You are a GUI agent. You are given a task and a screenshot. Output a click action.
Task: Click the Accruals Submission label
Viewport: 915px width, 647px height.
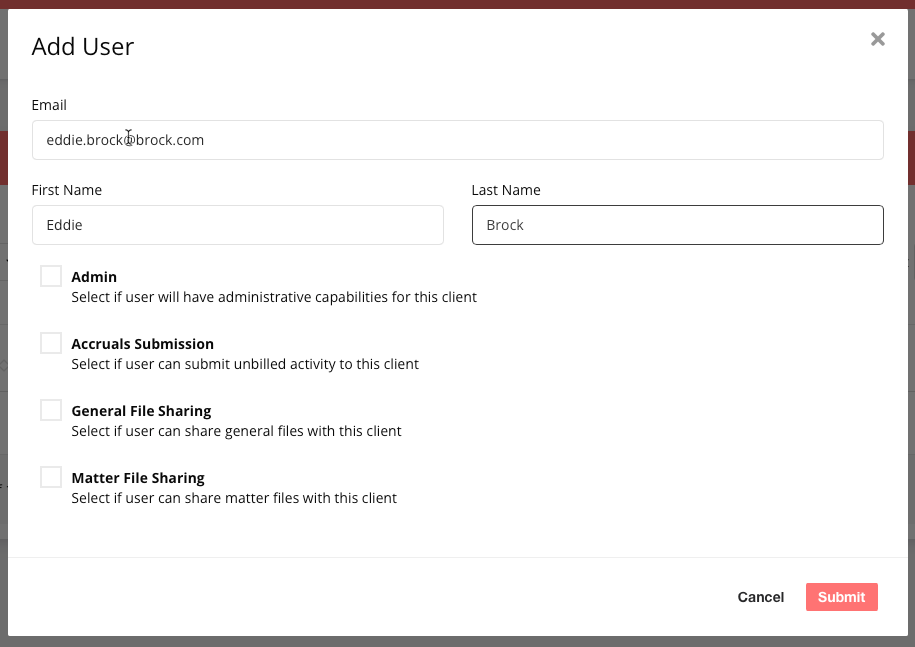[x=142, y=343]
